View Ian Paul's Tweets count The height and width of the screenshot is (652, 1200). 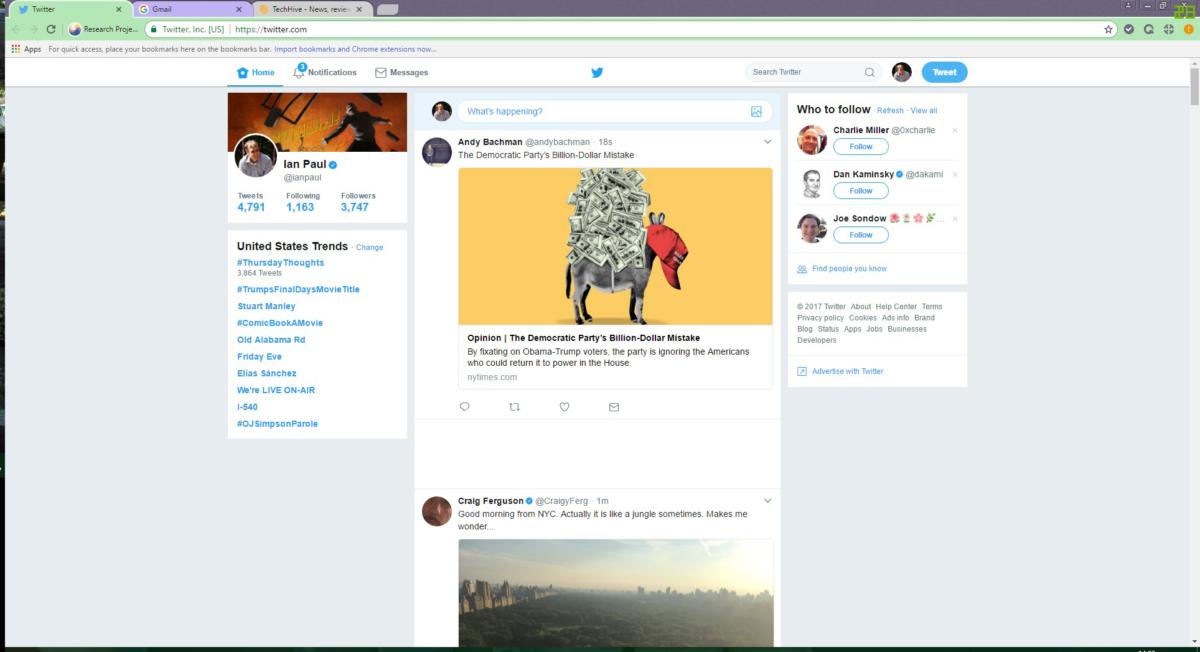click(x=251, y=202)
